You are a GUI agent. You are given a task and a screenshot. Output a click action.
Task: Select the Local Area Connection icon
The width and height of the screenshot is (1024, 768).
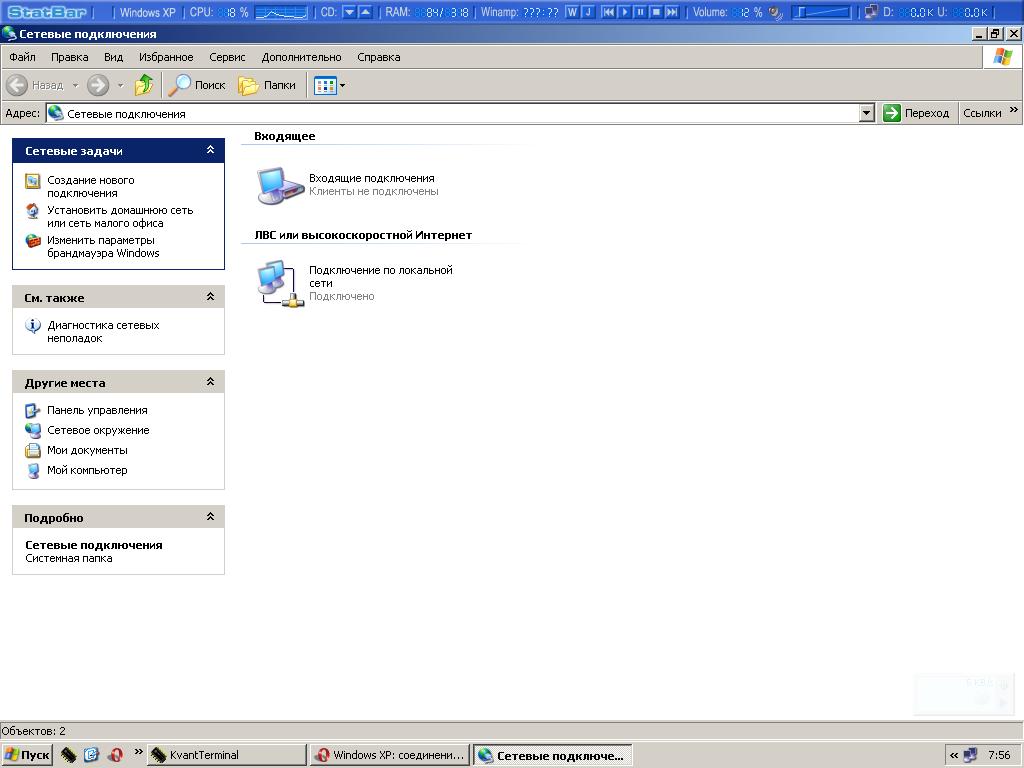tap(280, 283)
